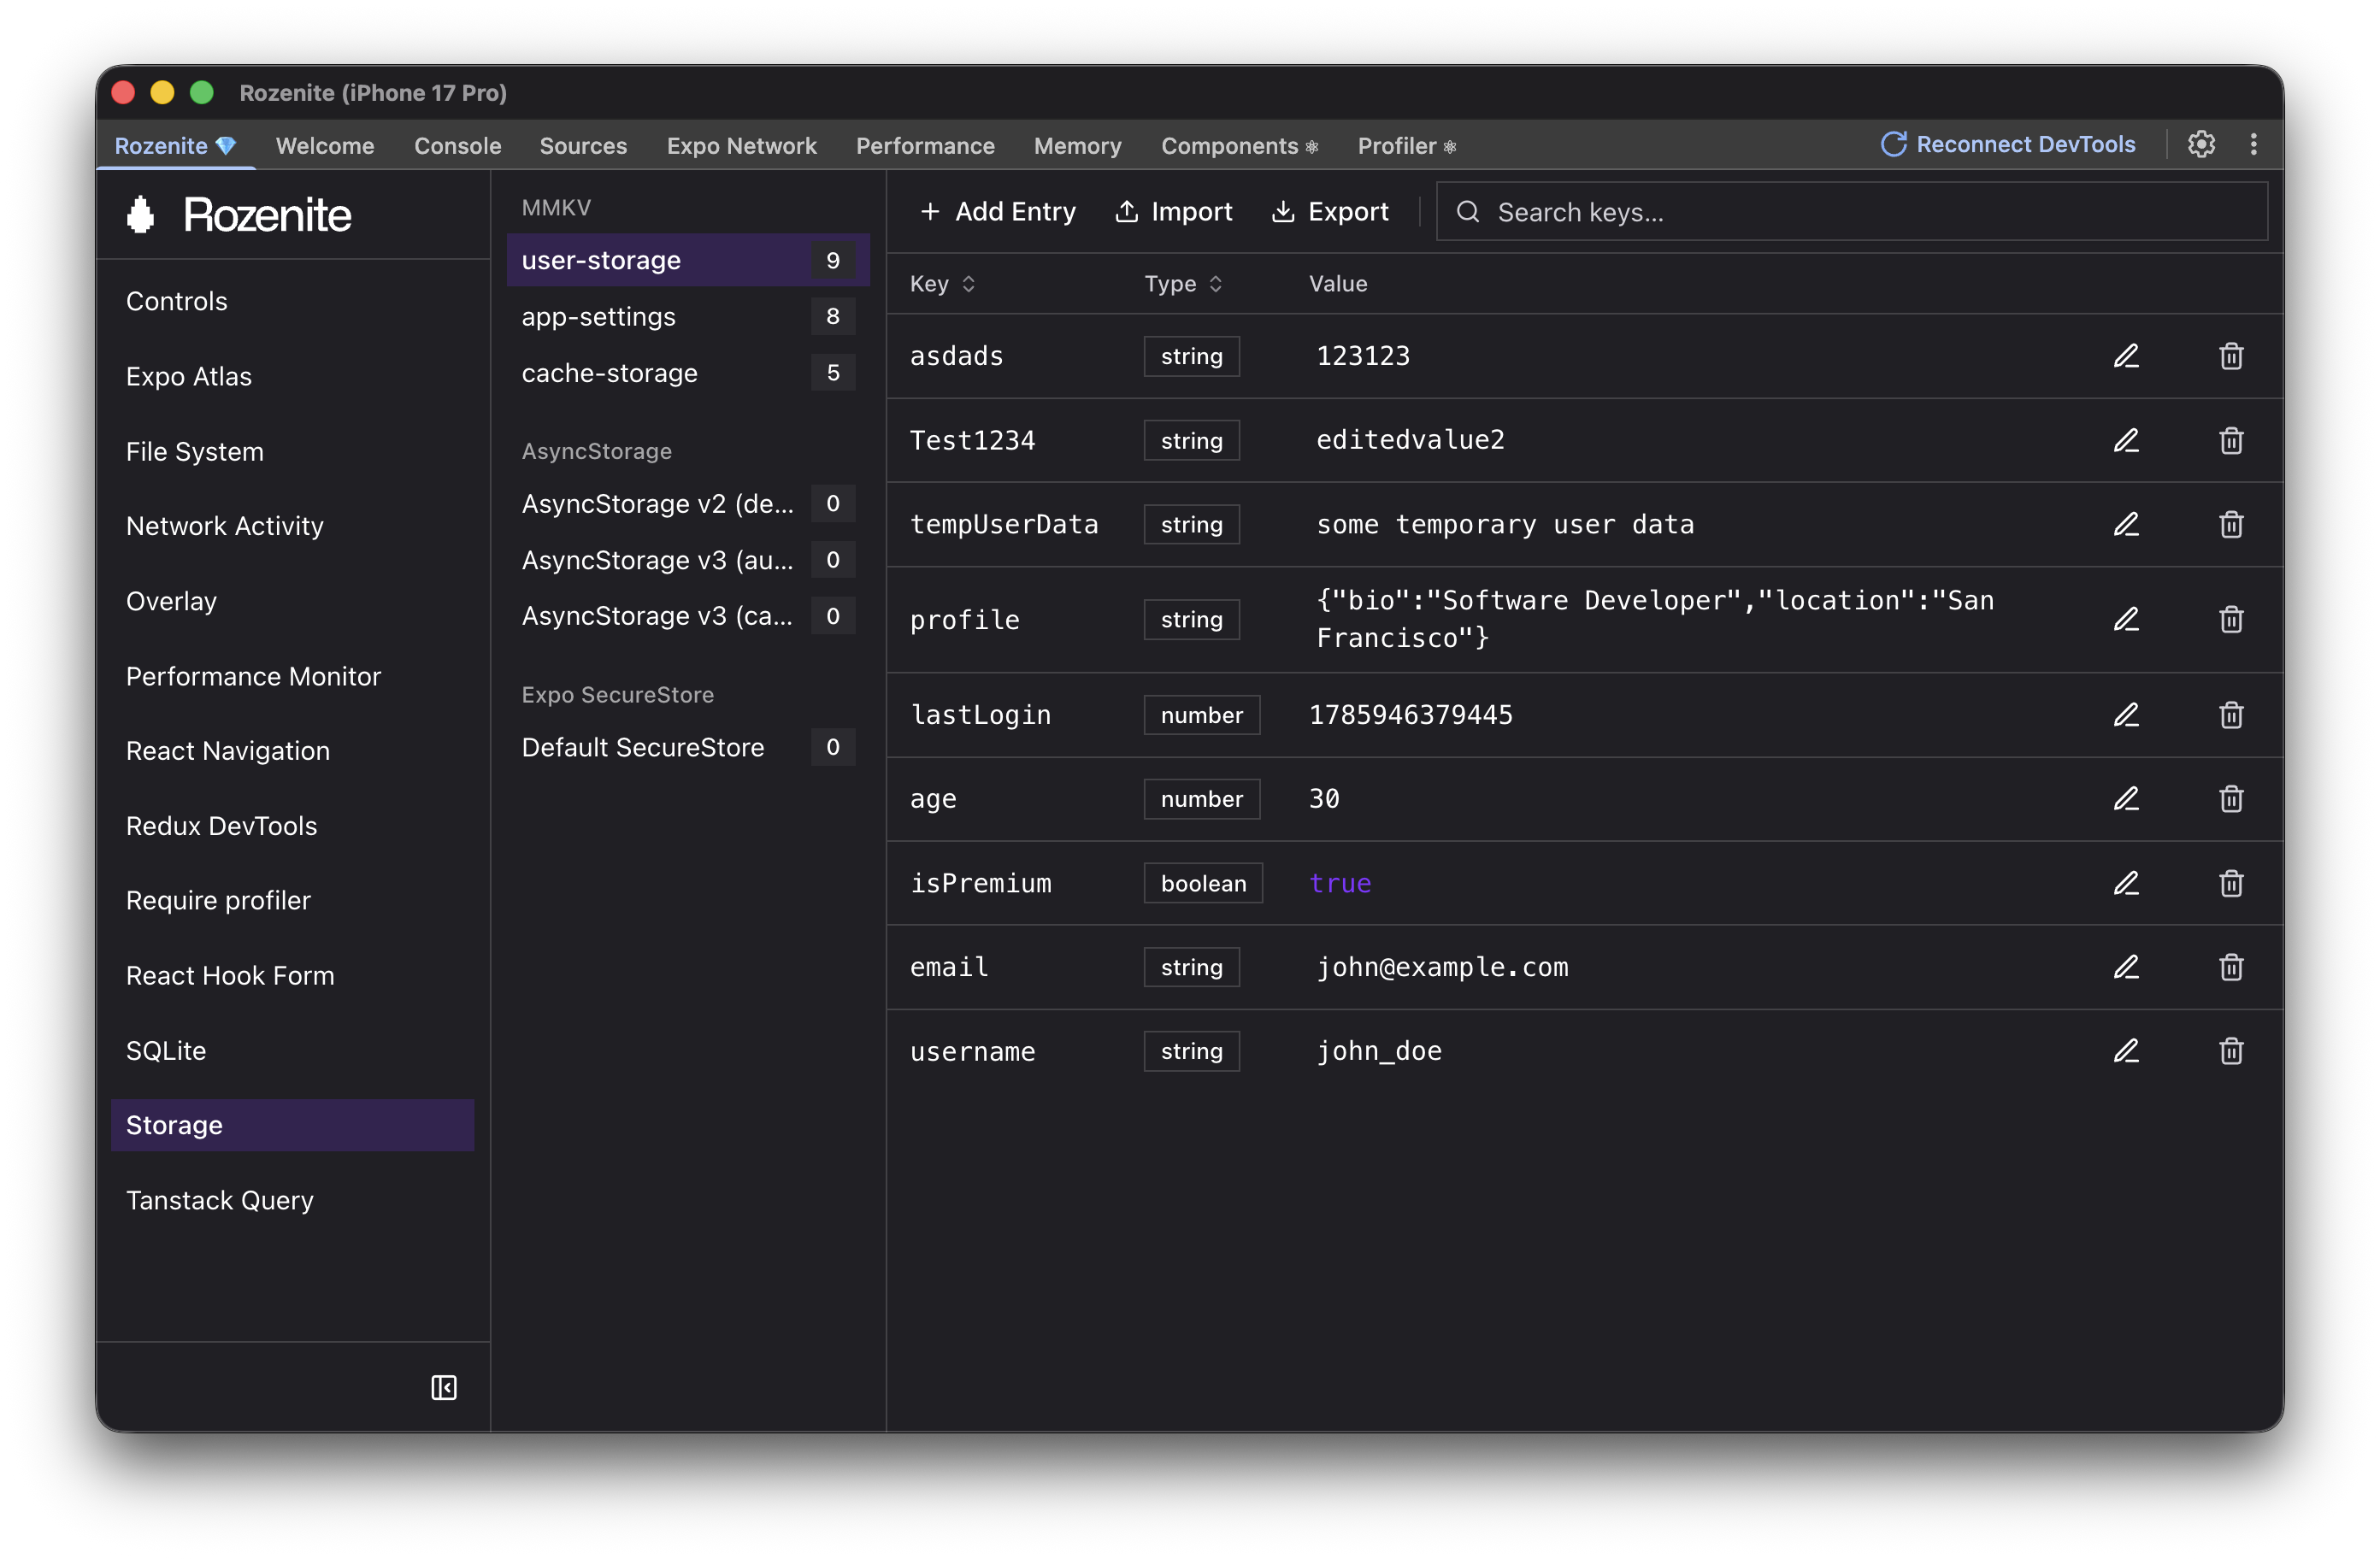This screenshot has width=2380, height=1559.
Task: Click the john@example.com value
Action: pyautogui.click(x=1442, y=967)
